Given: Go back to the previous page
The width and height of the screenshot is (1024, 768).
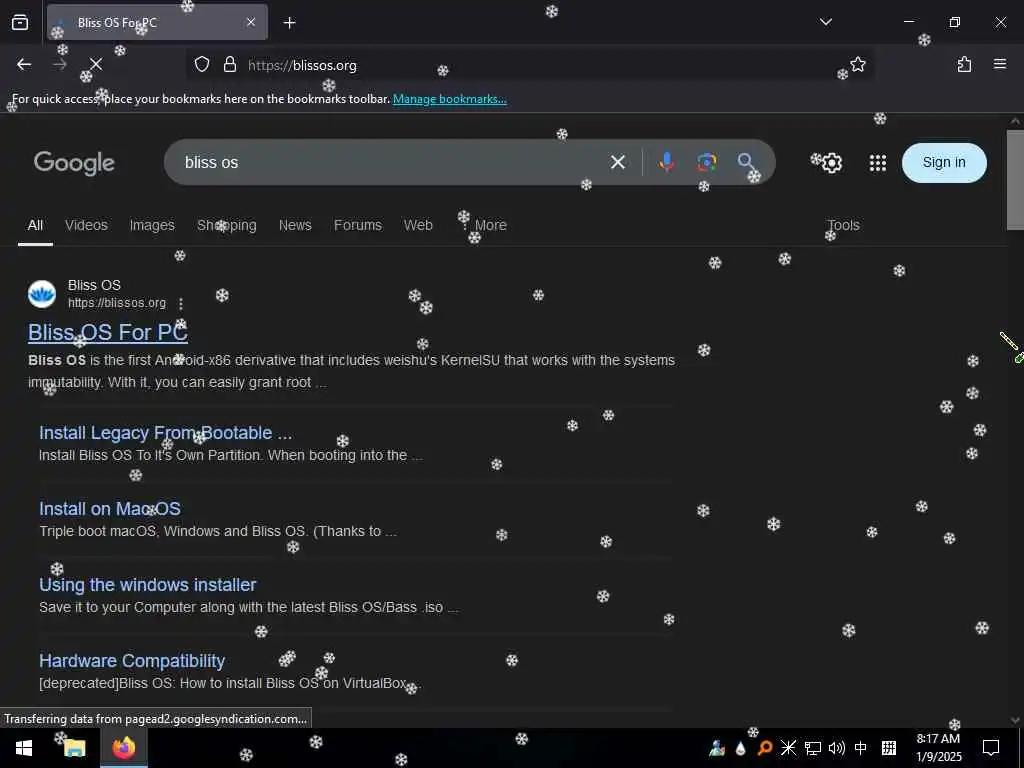Looking at the screenshot, I should (24, 65).
